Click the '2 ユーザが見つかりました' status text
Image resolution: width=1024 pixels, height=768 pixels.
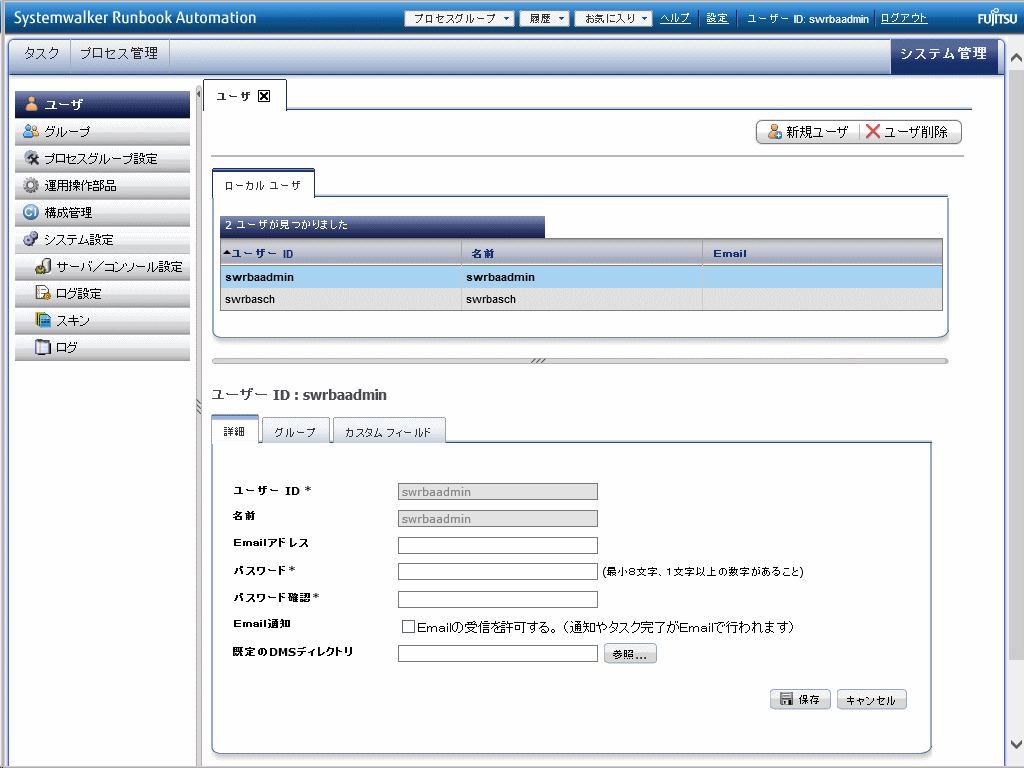pyautogui.click(x=286, y=225)
